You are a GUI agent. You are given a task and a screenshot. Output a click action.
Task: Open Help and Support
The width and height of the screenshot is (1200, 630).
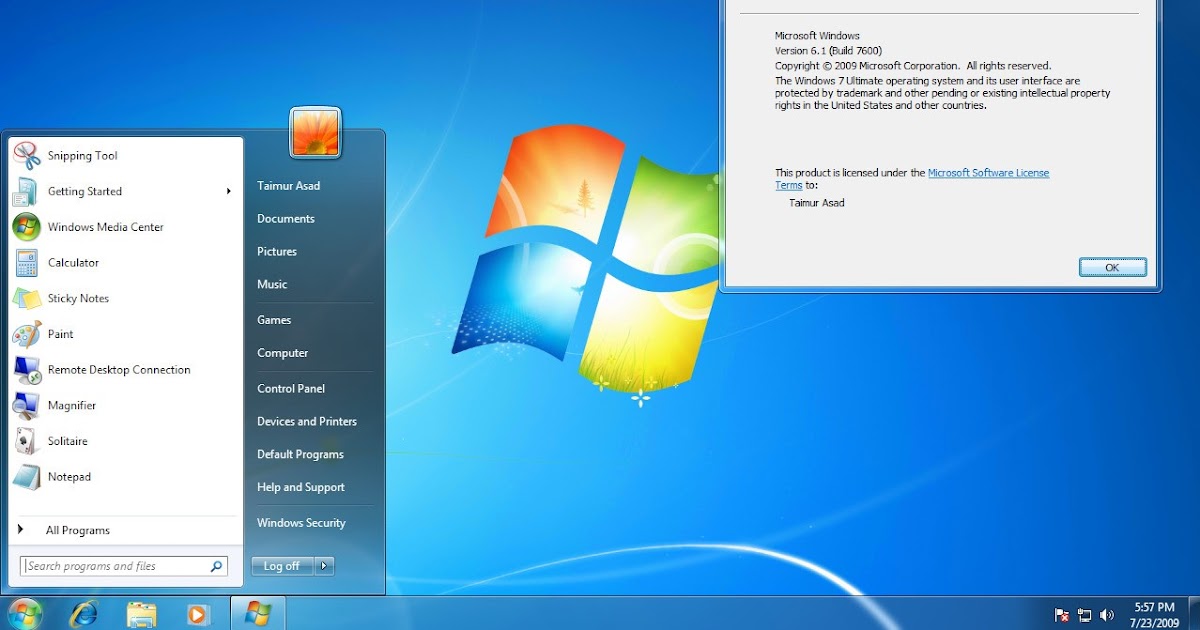coord(301,488)
